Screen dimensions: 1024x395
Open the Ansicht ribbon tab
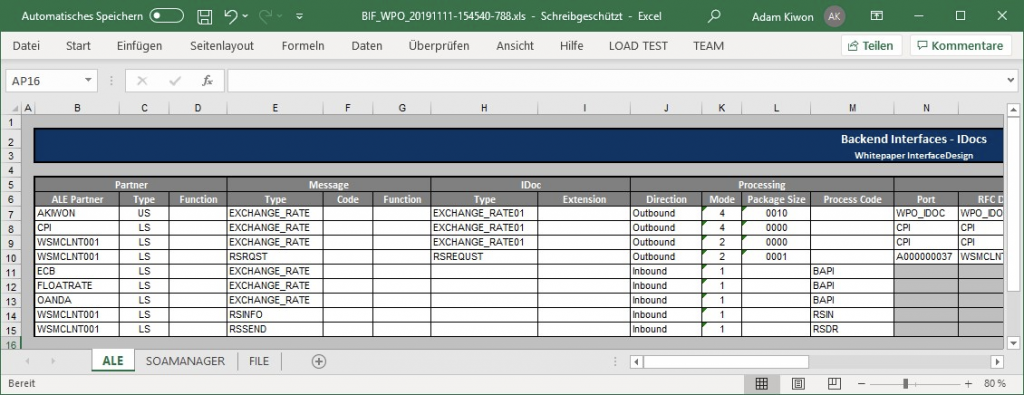coord(515,46)
